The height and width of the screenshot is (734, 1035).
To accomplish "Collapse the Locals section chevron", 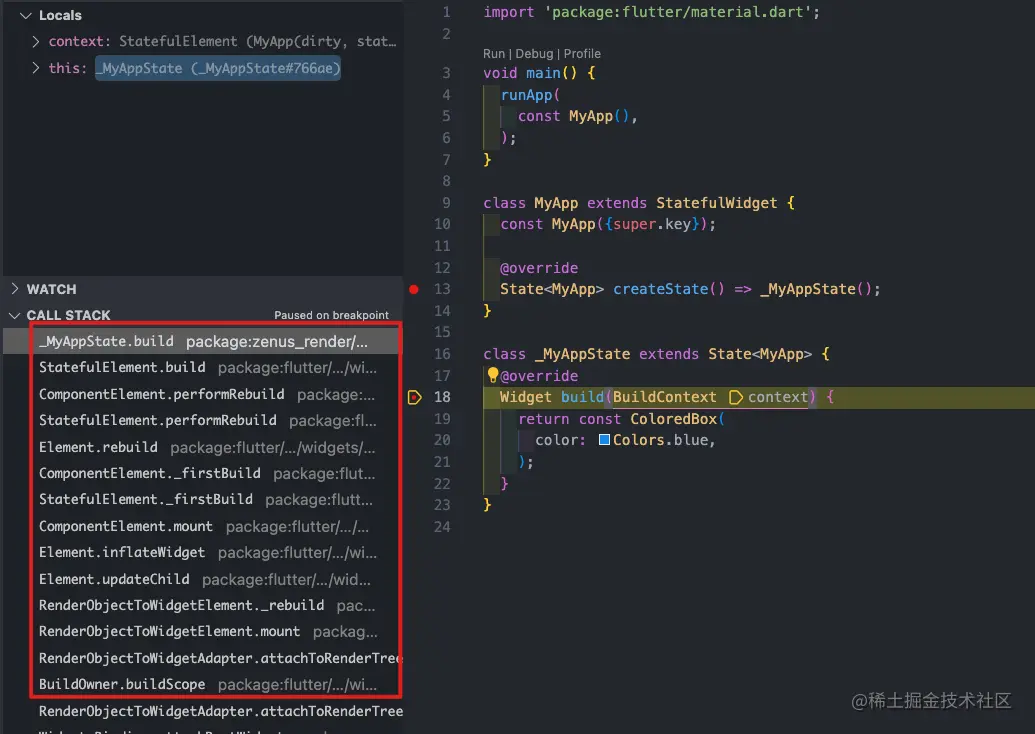I will pos(26,15).
